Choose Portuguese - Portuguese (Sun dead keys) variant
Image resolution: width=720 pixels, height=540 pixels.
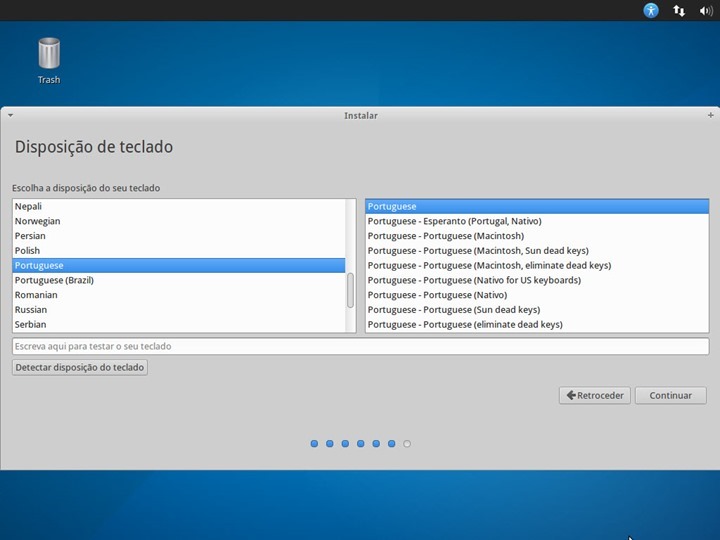[537, 309]
